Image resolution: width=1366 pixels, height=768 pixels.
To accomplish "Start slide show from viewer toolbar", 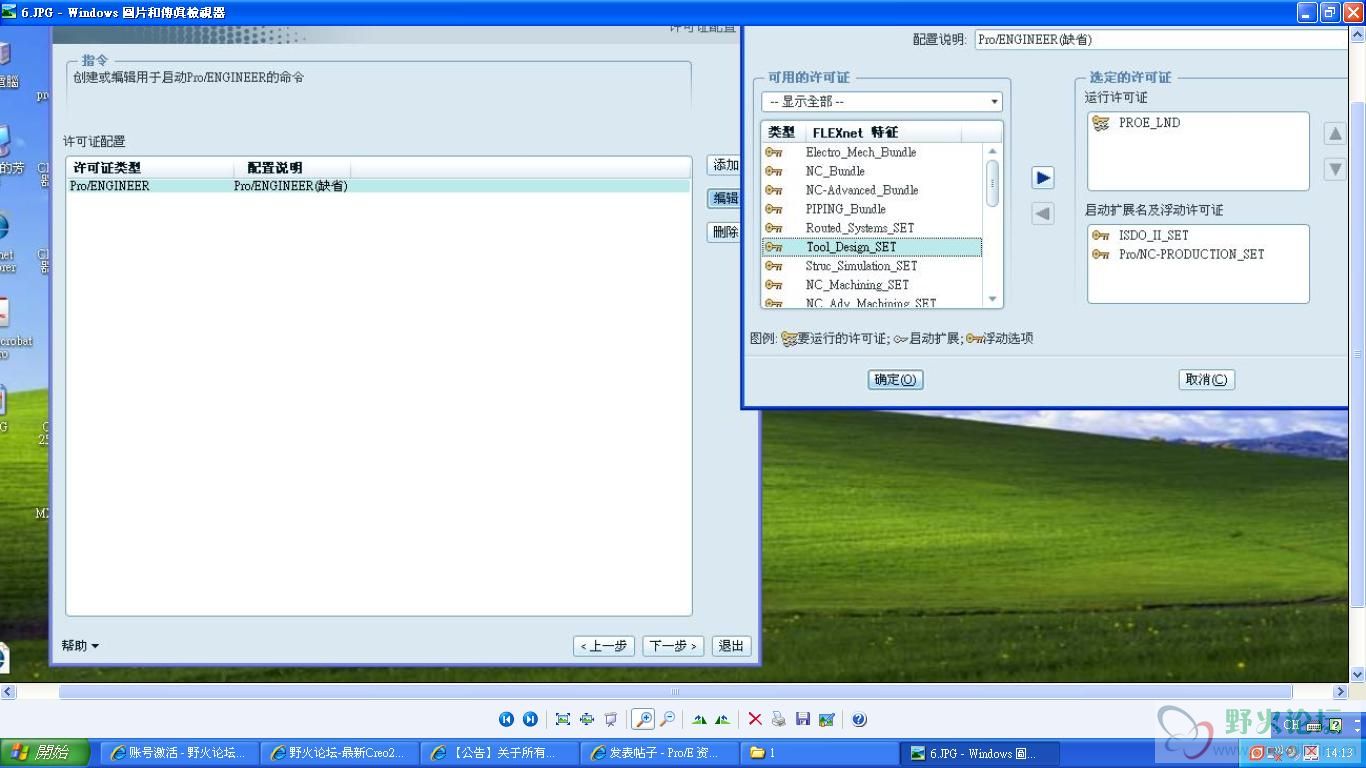I will pos(611,719).
